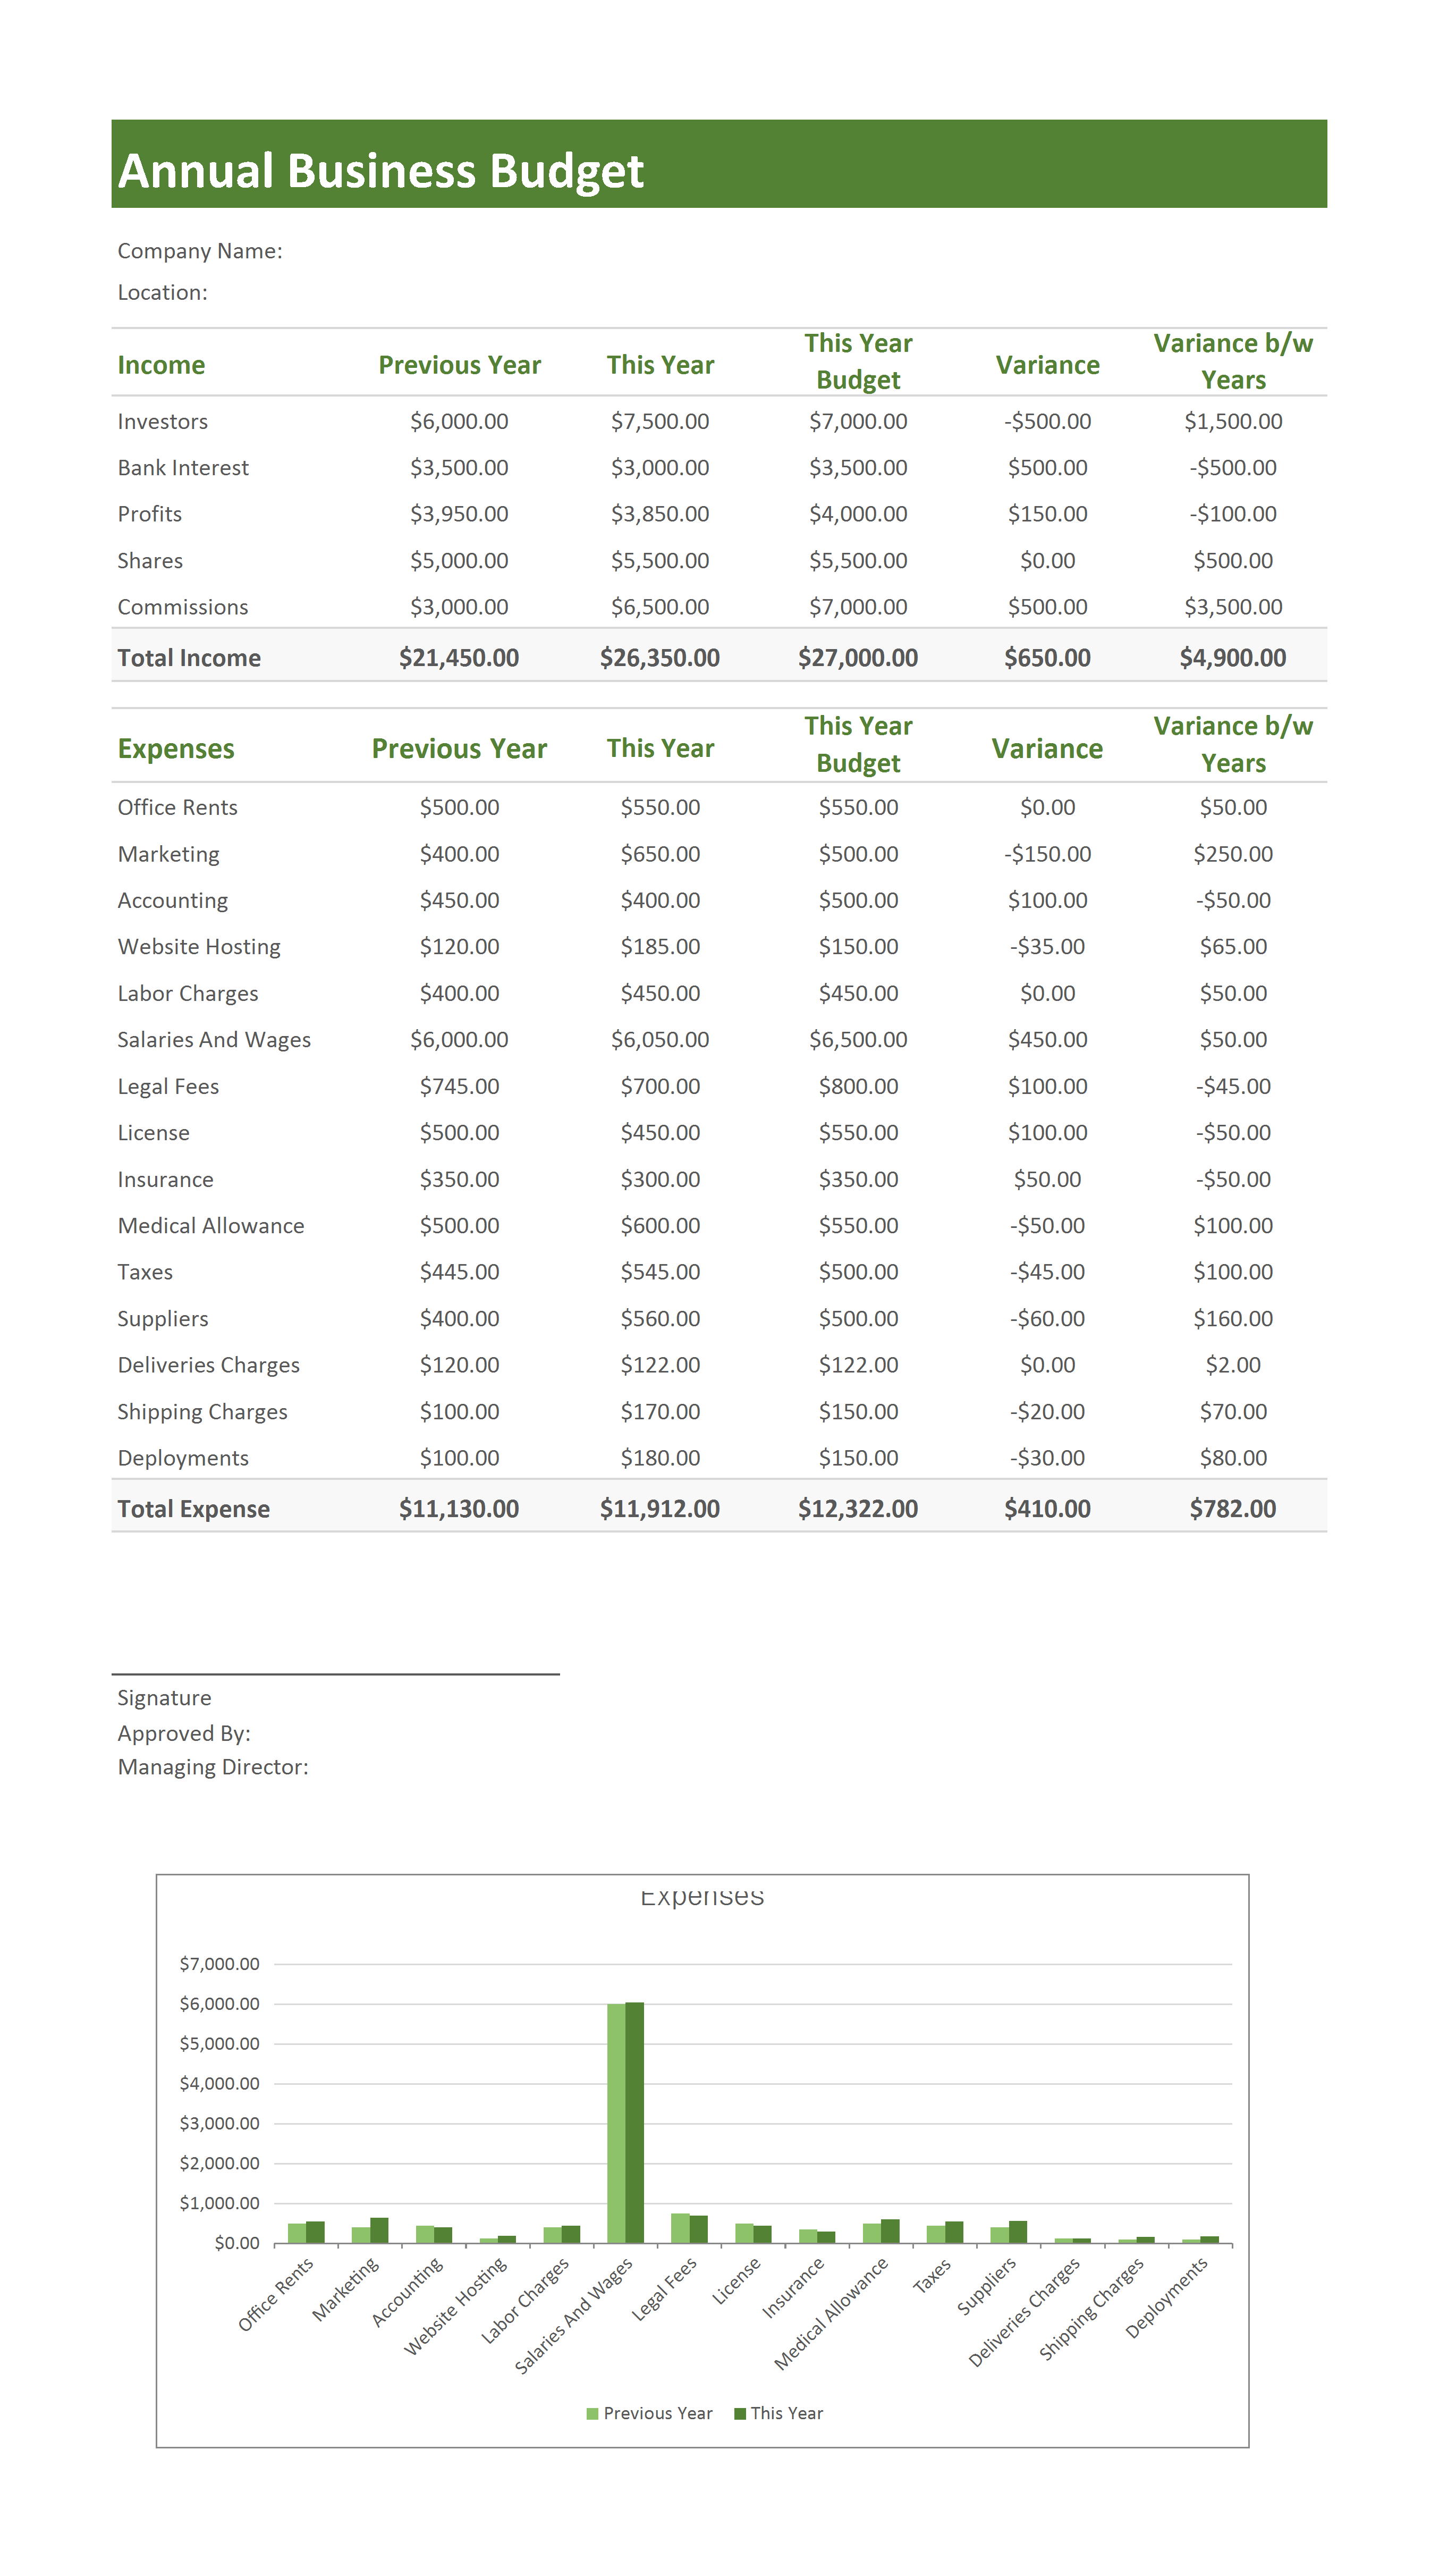Click Suppliers variance between years $160.00
This screenshot has height=2576, width=1439.
[1233, 1318]
